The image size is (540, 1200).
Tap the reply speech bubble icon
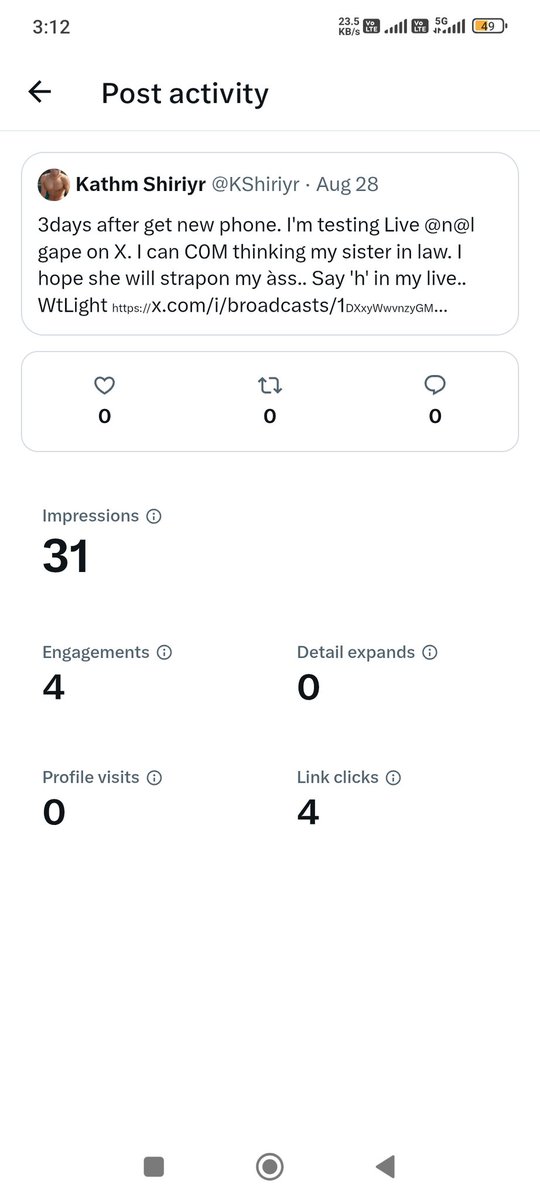pos(435,385)
